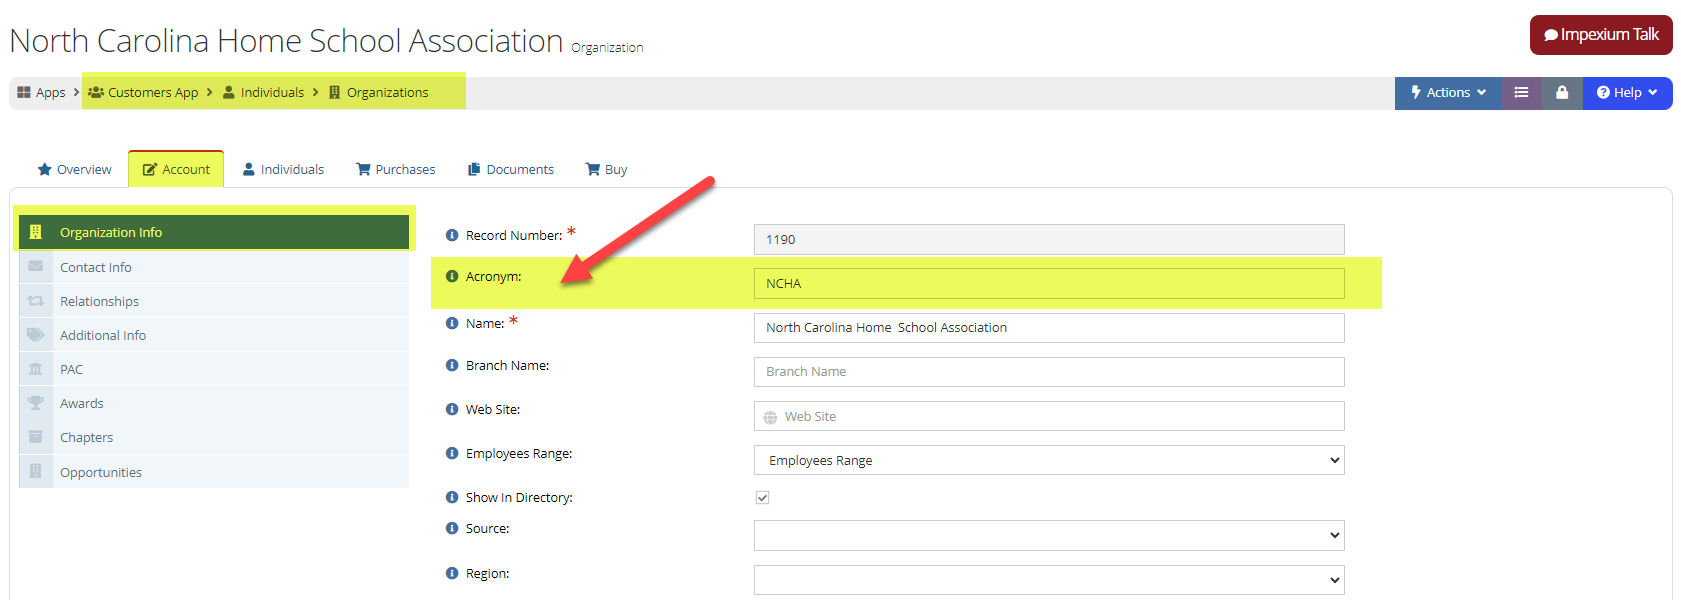
Task: Click the Individuals person icon in breadcrumb
Action: [x=229, y=92]
